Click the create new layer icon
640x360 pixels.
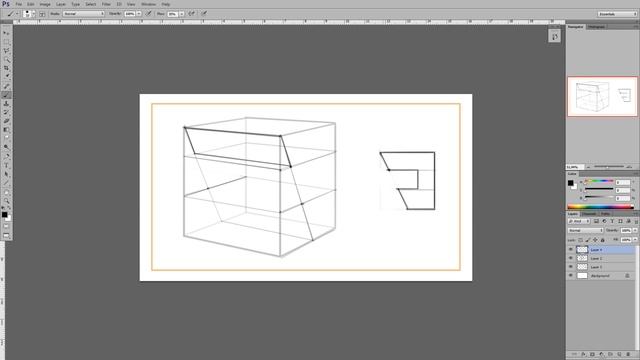620,354
